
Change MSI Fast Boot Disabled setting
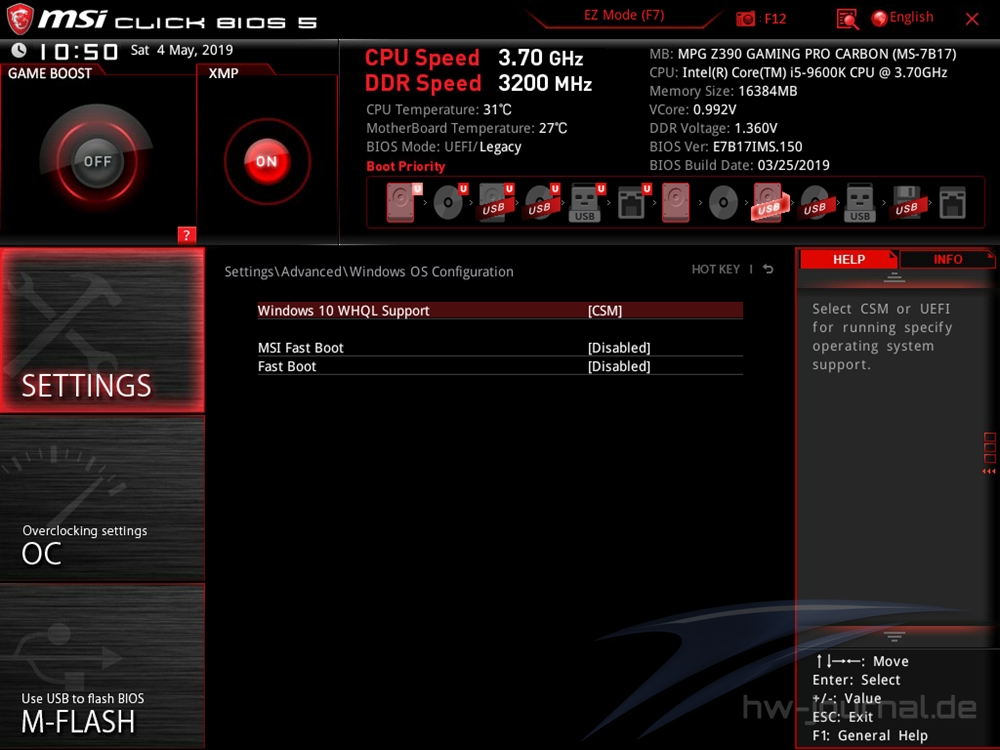[500, 348]
